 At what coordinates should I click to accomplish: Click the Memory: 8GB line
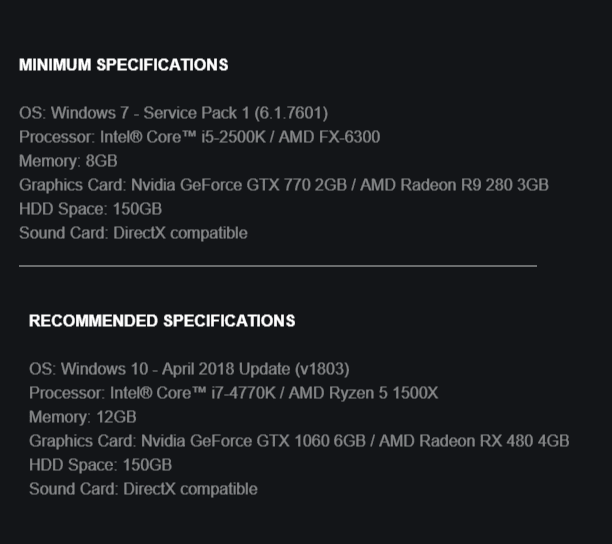click(x=68, y=161)
